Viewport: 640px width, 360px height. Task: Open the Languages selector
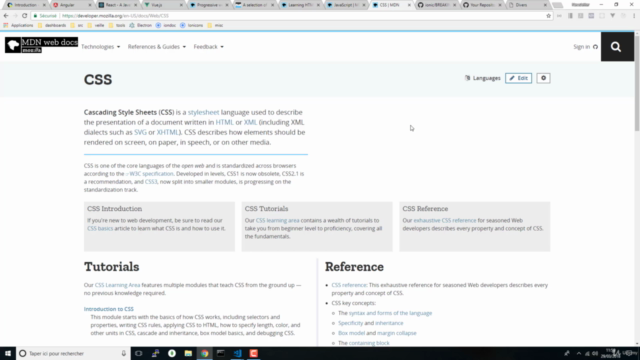[482, 78]
